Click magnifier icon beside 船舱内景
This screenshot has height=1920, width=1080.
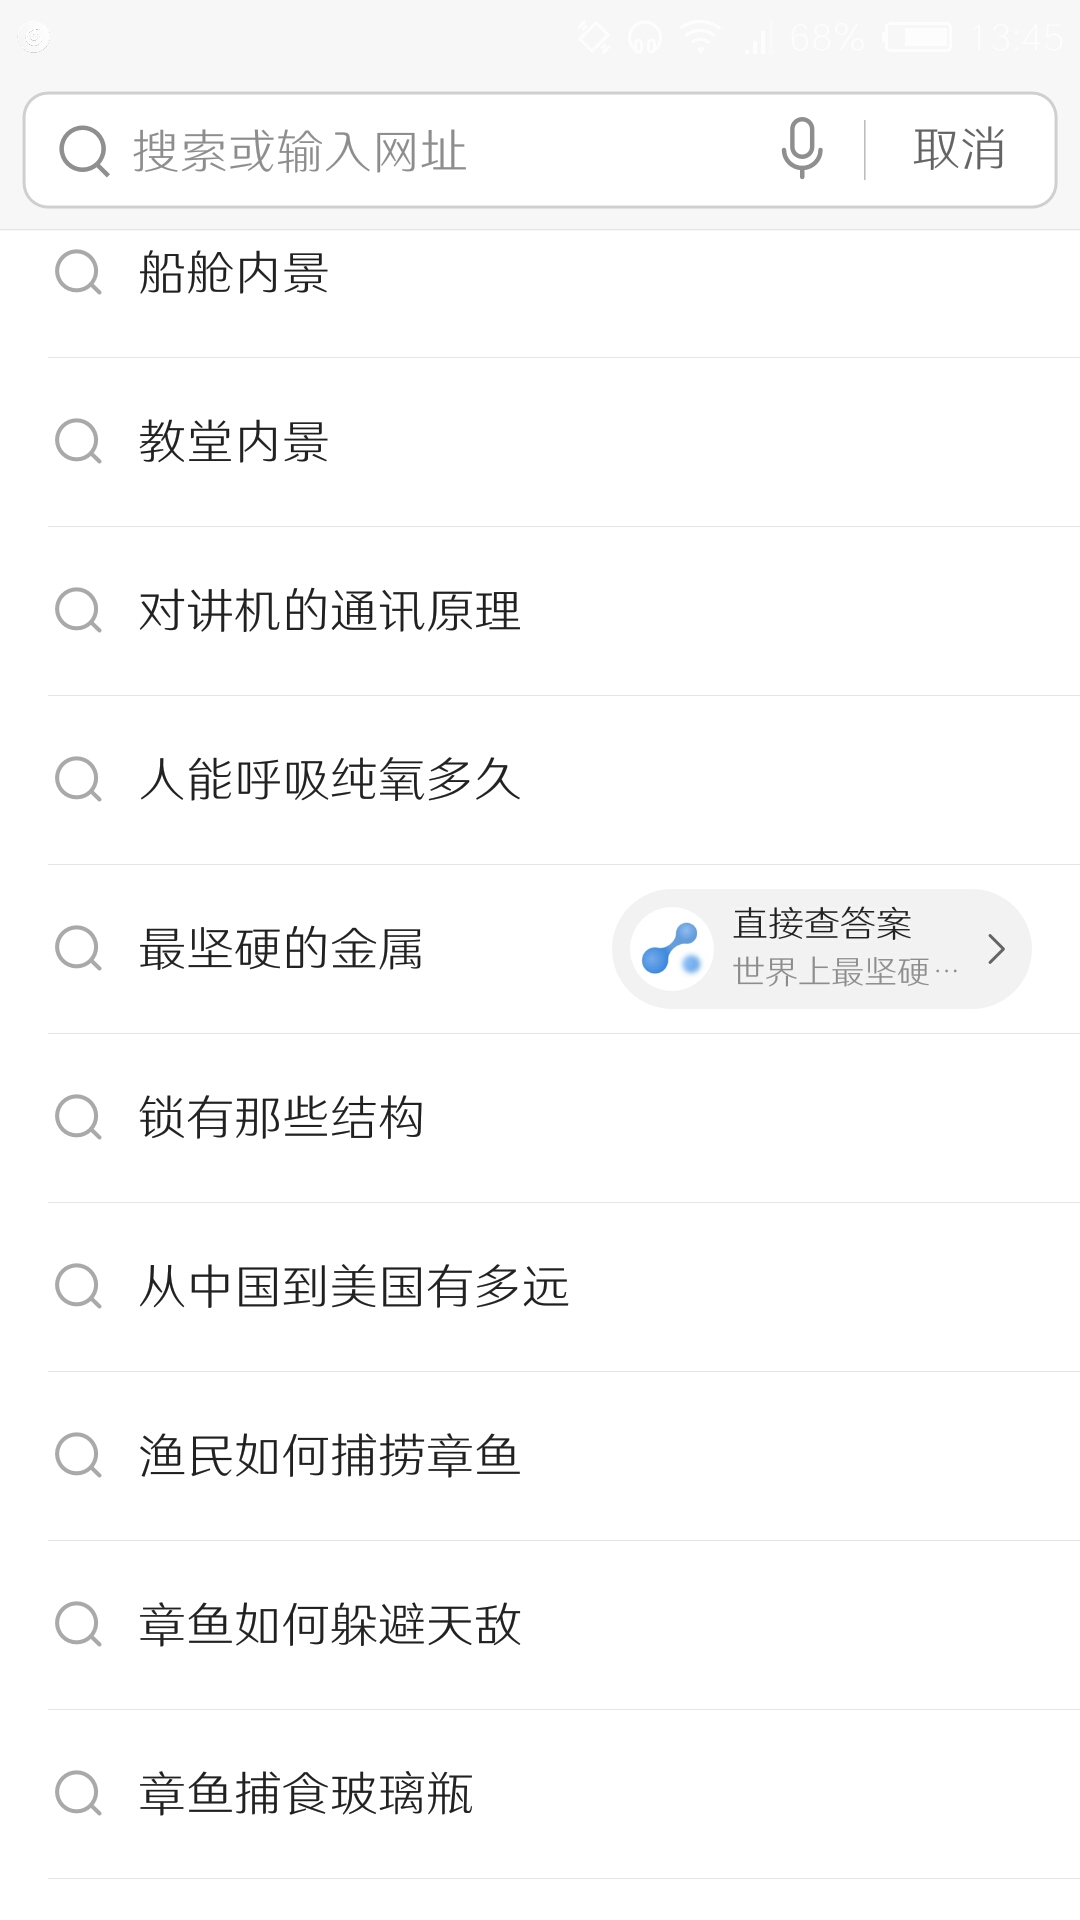click(78, 272)
